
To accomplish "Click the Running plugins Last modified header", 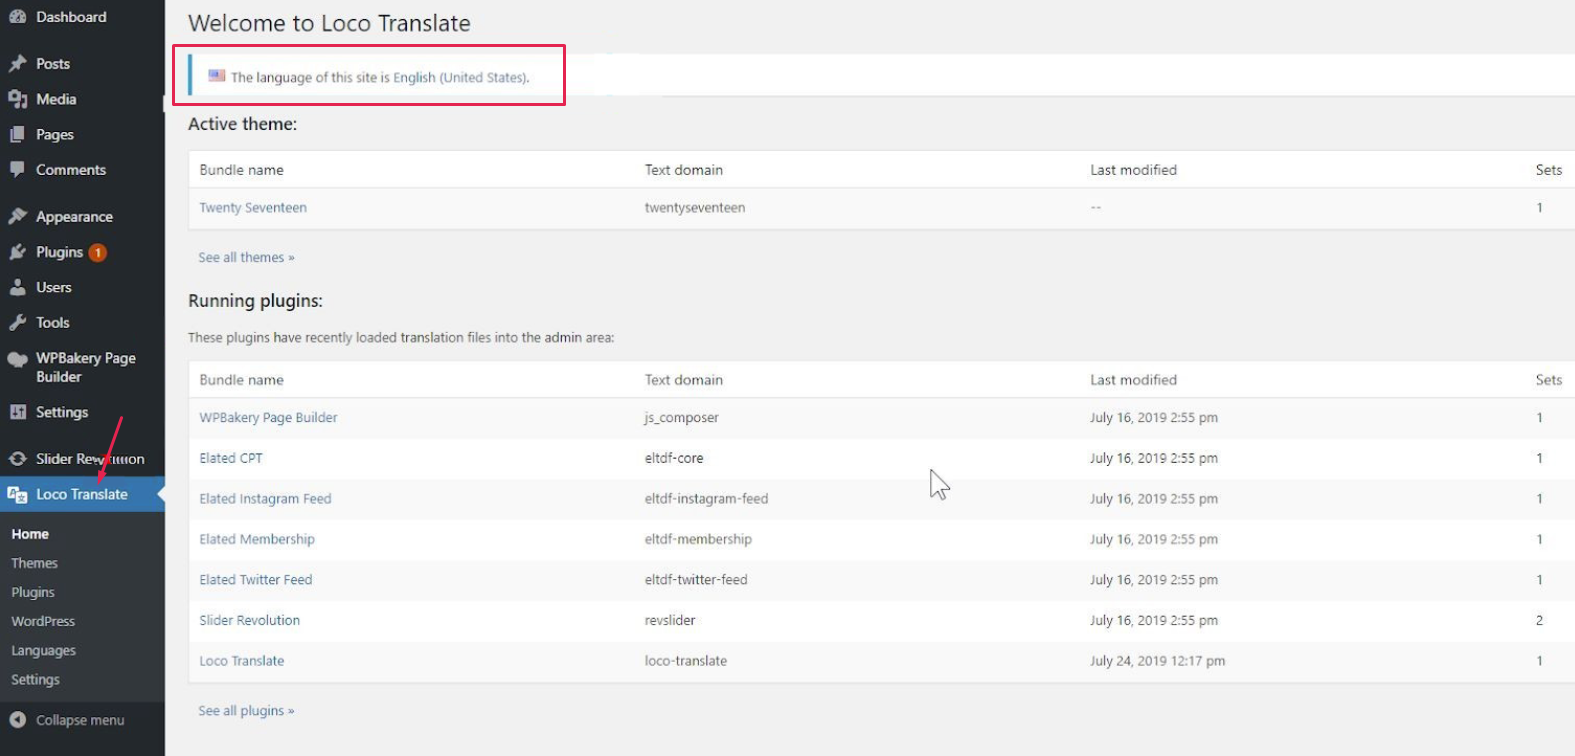I will (x=1133, y=380).
